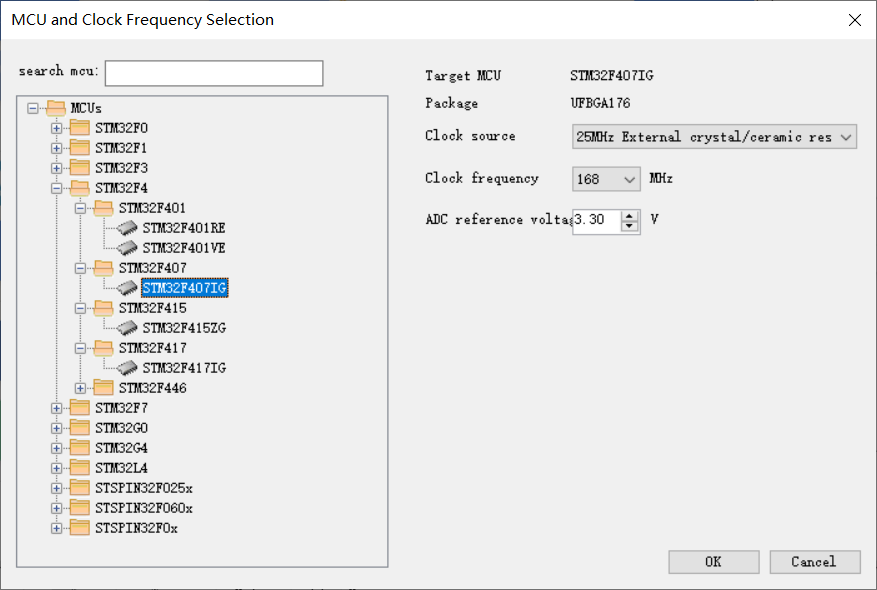877x590 pixels.
Task: Click the STM32F407 folder icon
Action: pos(103,267)
